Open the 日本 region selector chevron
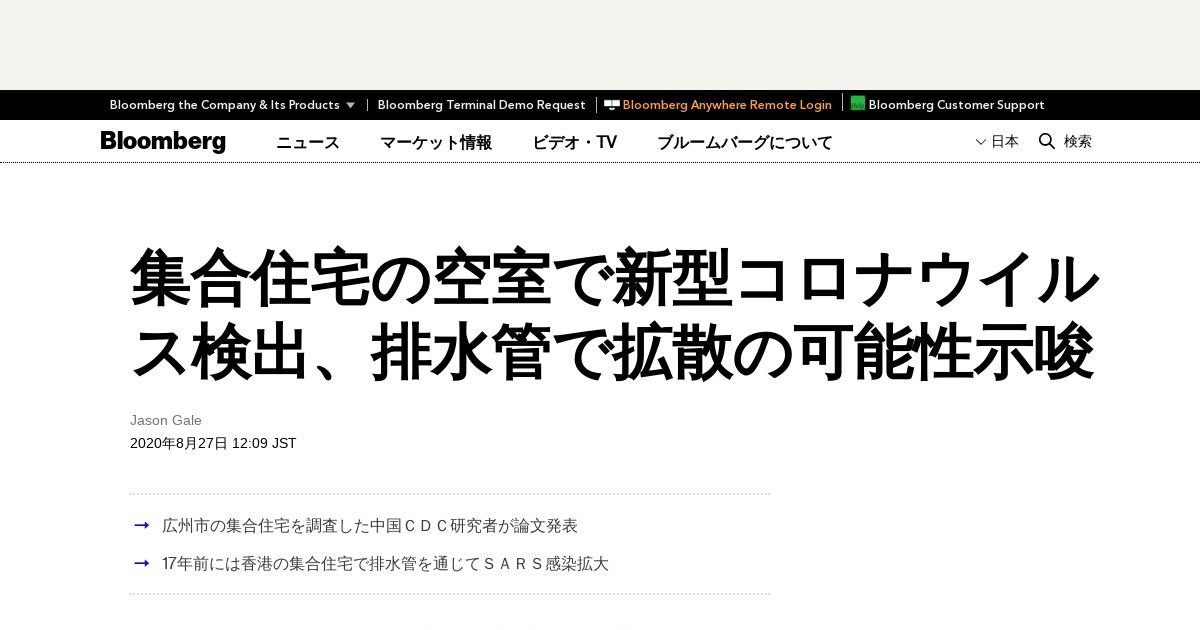This screenshot has height=630, width=1200. (981, 142)
